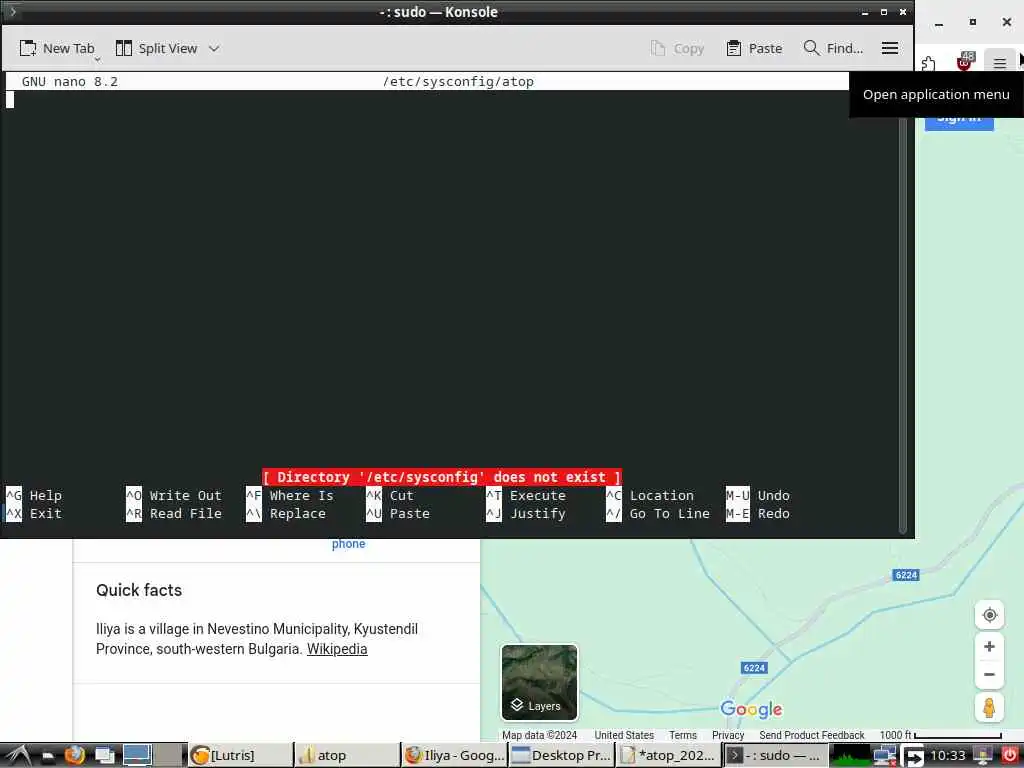The width and height of the screenshot is (1024, 768).
Task: Click the Split View toolbar button
Action: point(157,48)
